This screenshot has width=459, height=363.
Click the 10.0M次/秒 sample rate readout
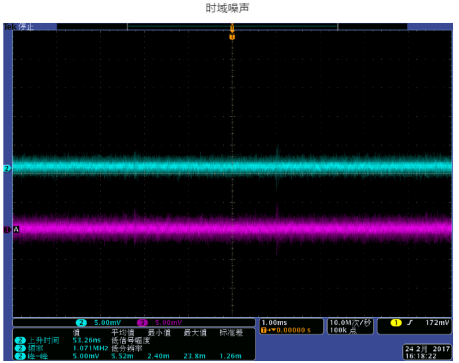[x=350, y=322]
